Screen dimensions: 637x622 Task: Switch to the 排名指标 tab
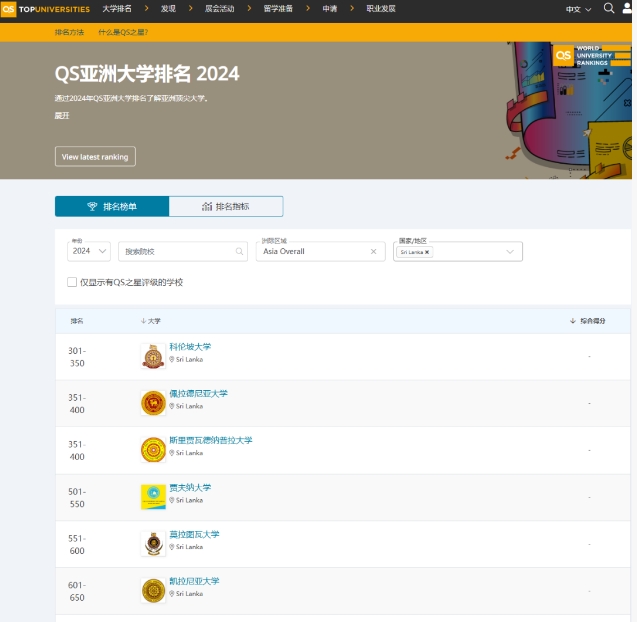[x=226, y=206]
